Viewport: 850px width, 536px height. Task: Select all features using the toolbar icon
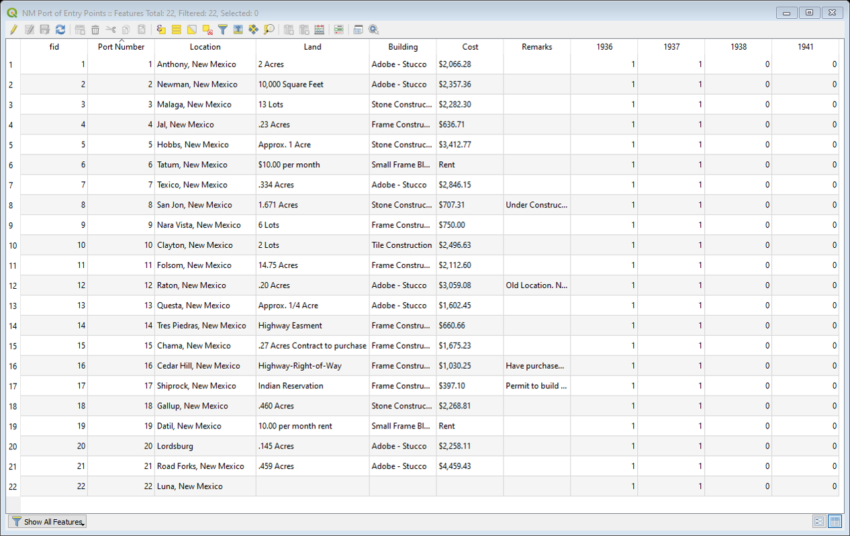pyautogui.click(x=176, y=30)
